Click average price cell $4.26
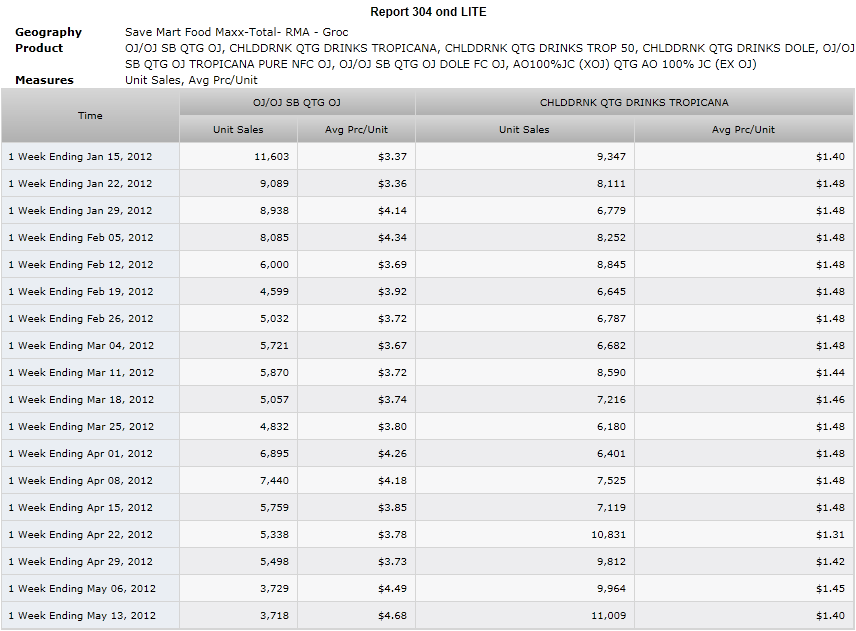The width and height of the screenshot is (856, 631). click(392, 454)
